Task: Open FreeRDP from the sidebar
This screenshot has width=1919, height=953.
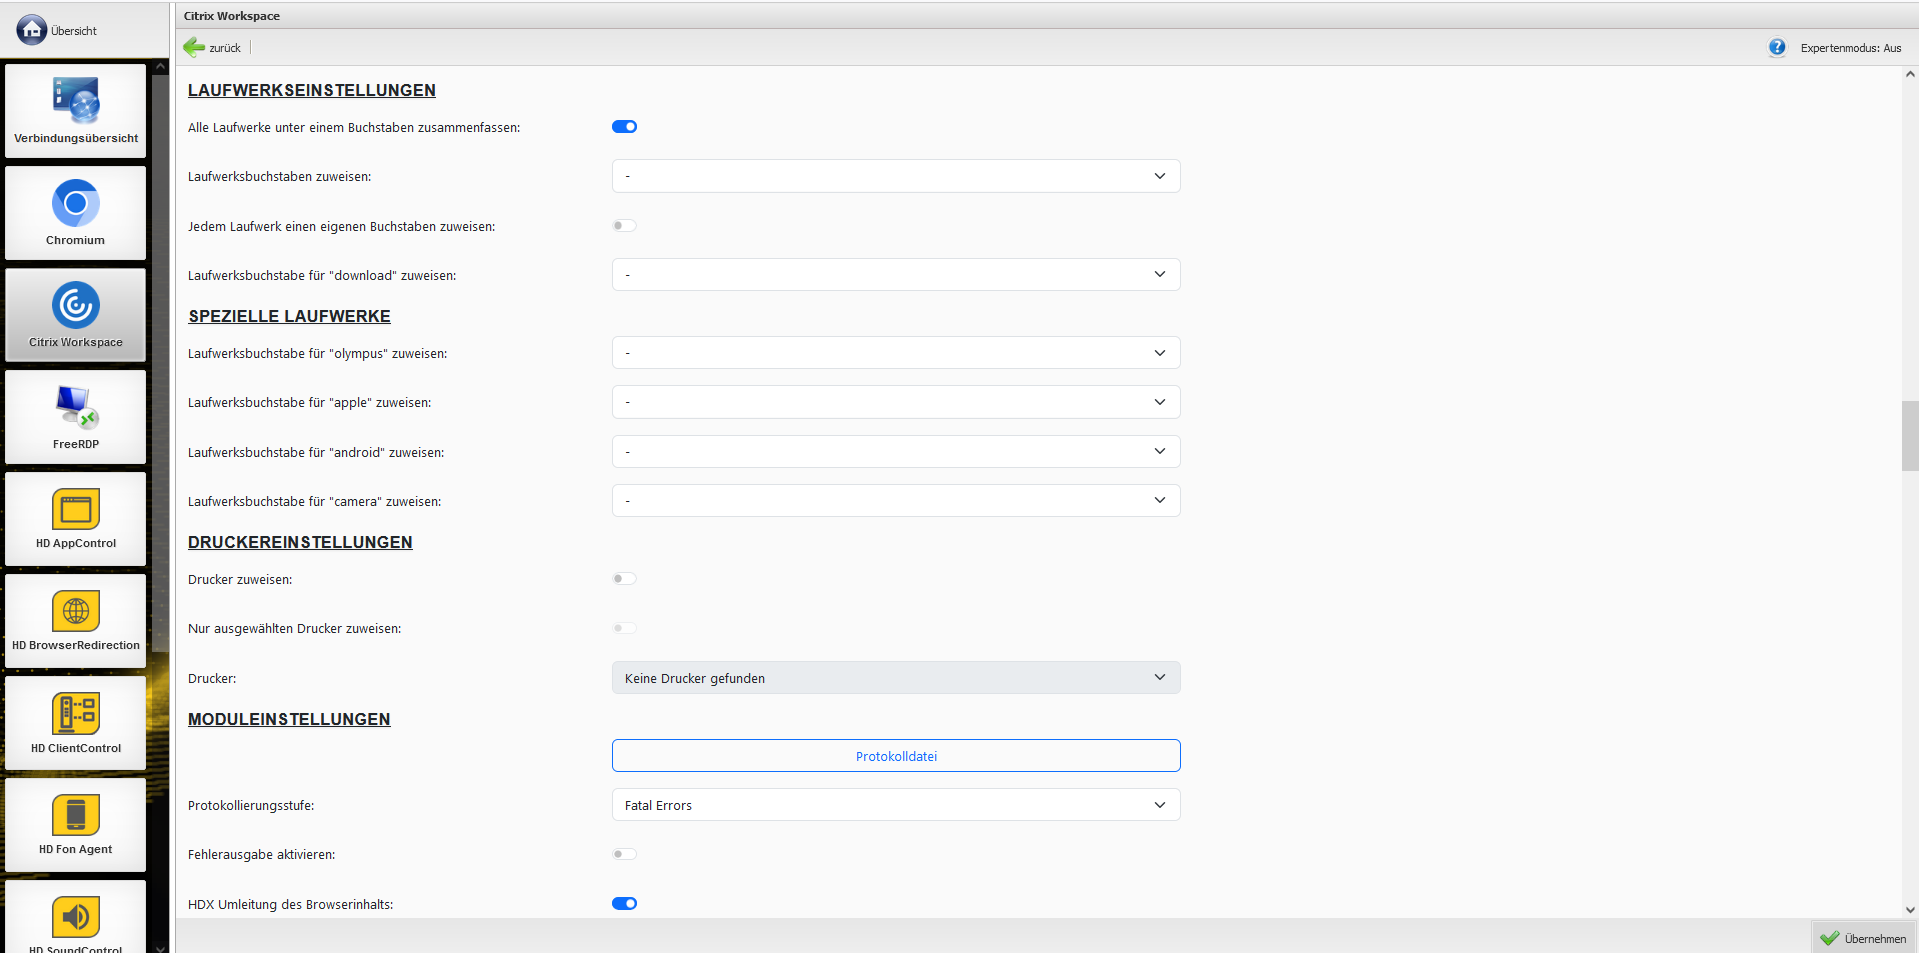Action: coord(76,417)
